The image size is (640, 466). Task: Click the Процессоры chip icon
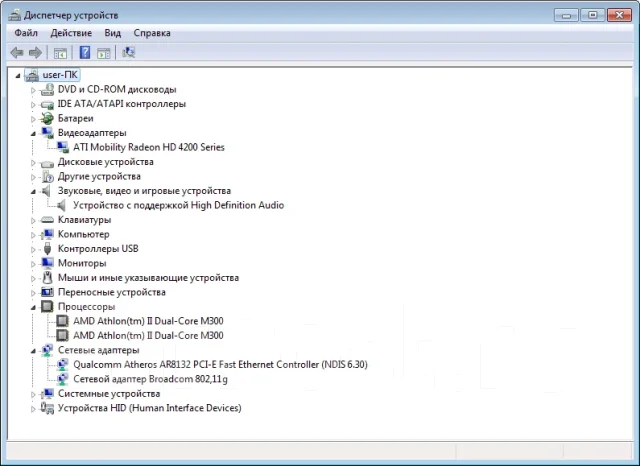pos(47,306)
